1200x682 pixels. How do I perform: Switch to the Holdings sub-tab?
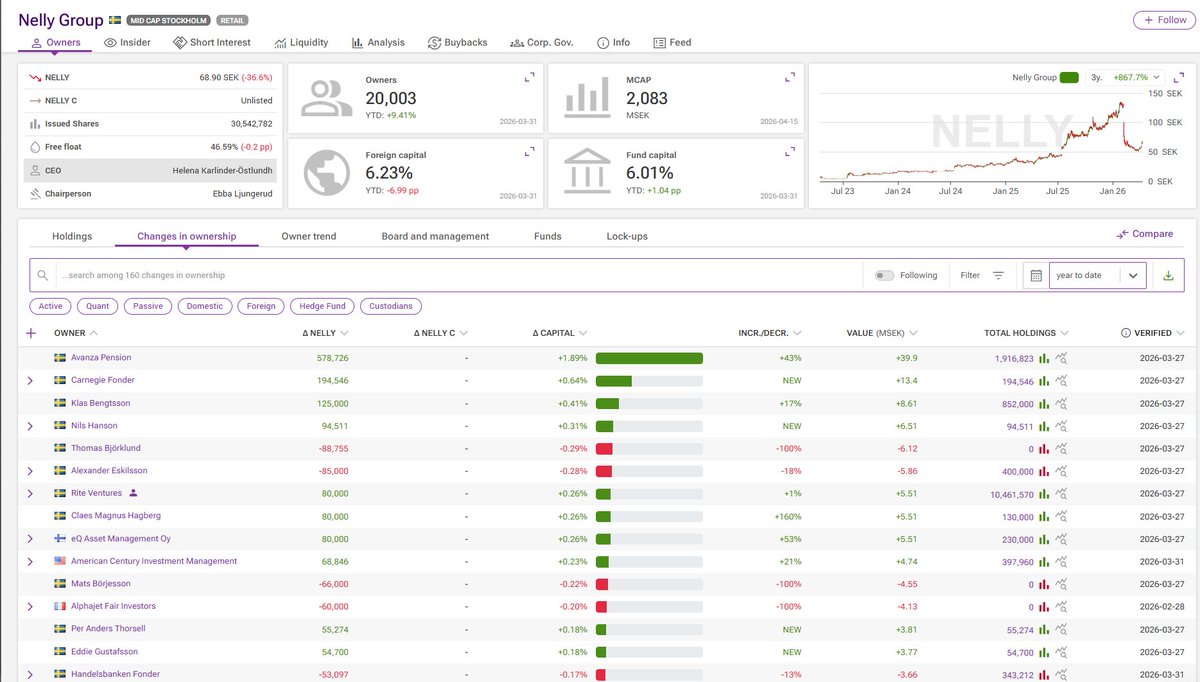(x=72, y=236)
